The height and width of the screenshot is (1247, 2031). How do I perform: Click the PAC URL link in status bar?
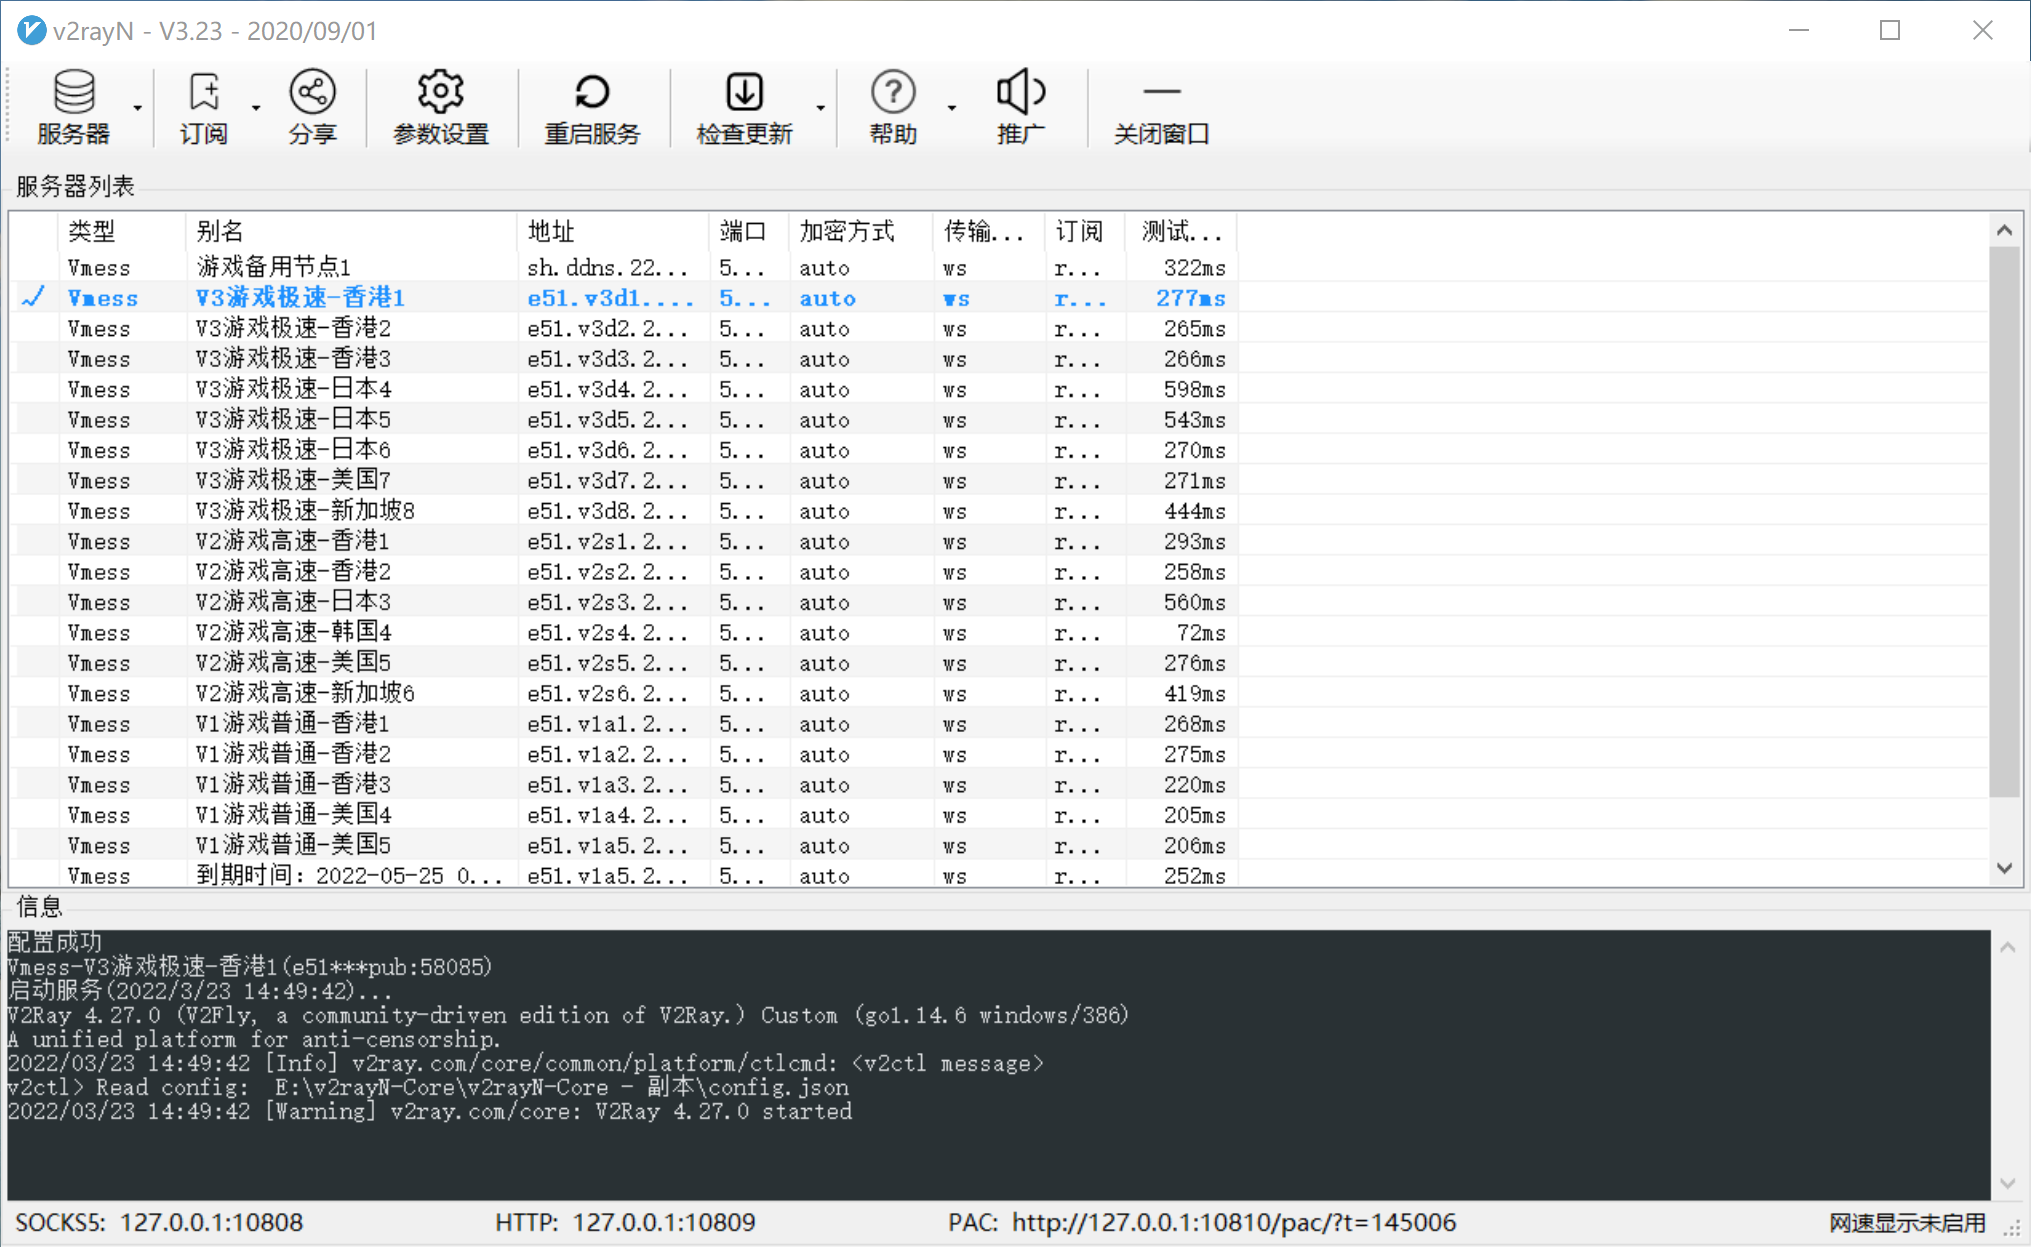pyautogui.click(x=1235, y=1222)
